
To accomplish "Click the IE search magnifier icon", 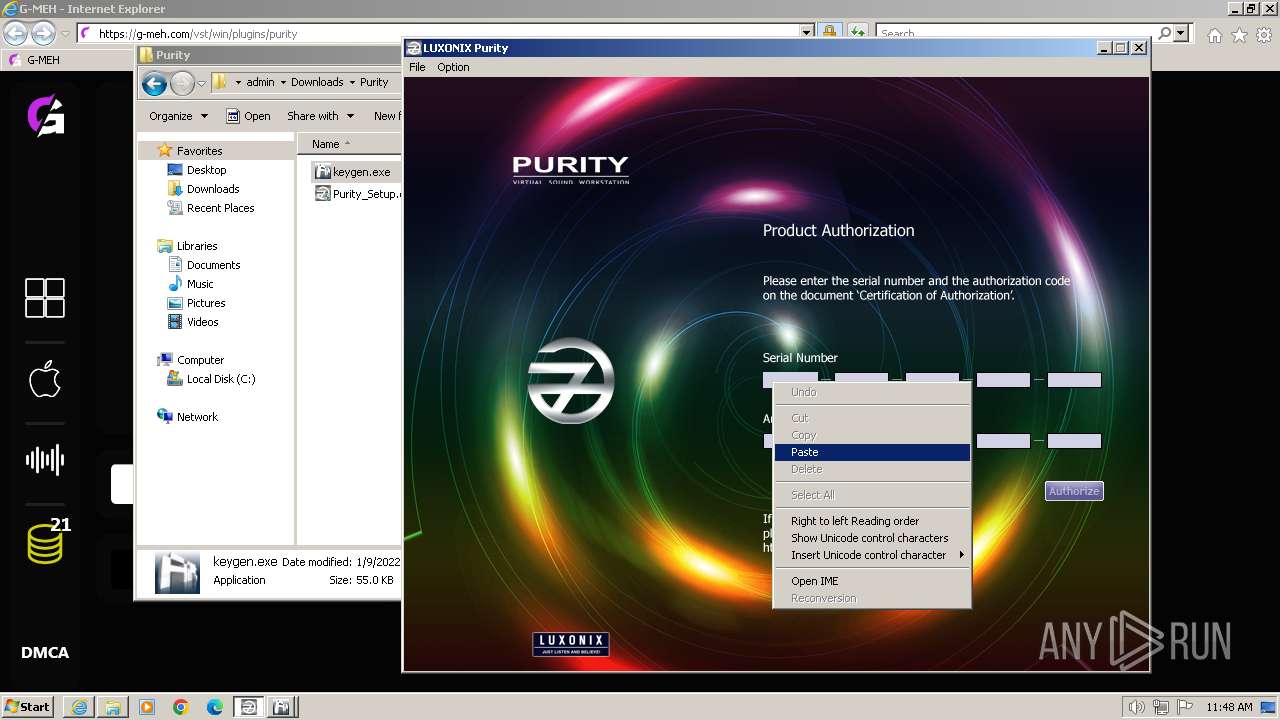I will pos(1164,33).
